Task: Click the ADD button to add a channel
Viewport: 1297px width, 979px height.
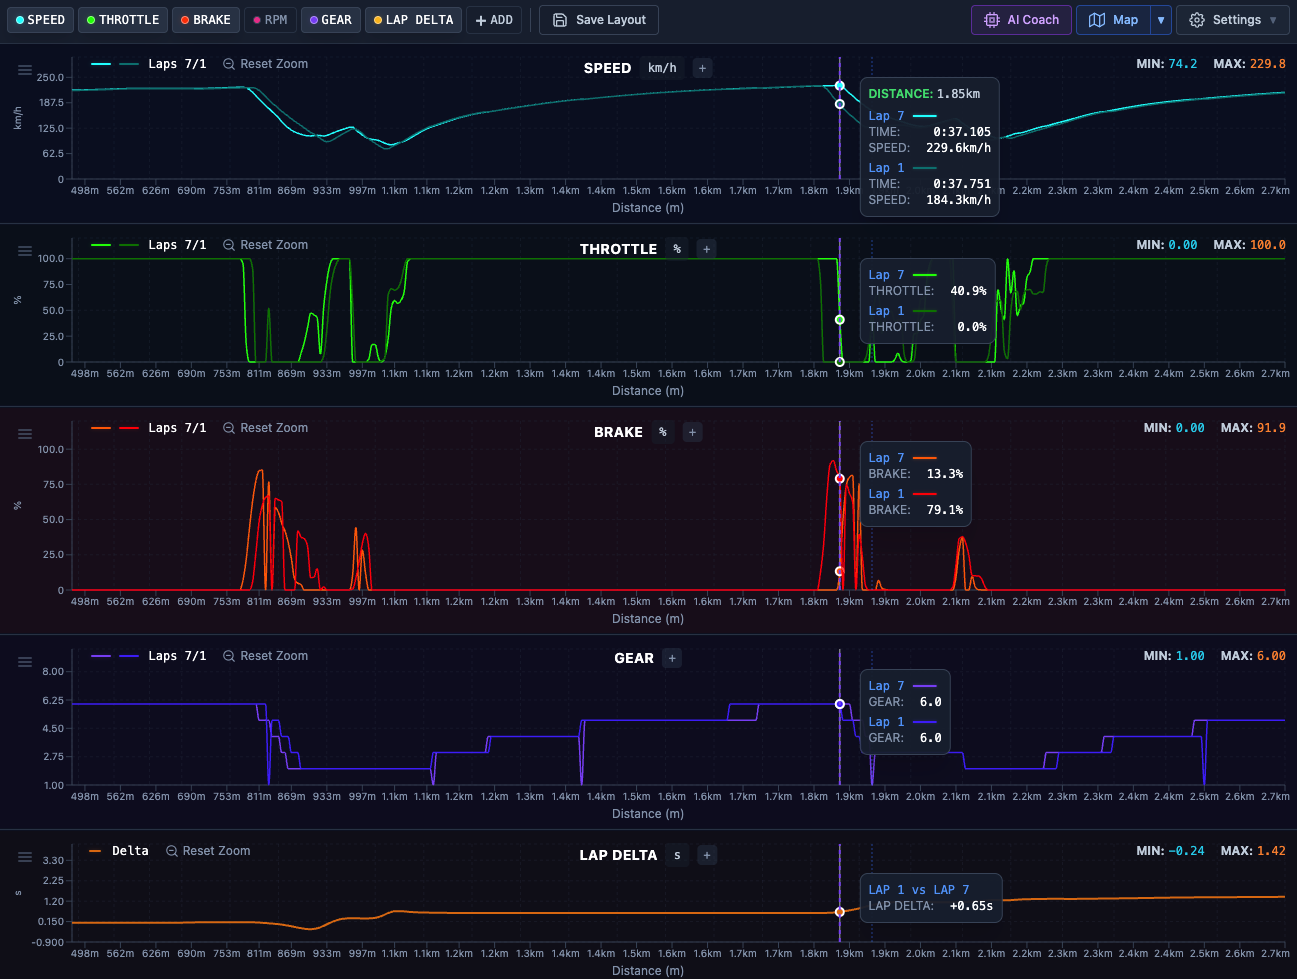Action: 494,19
